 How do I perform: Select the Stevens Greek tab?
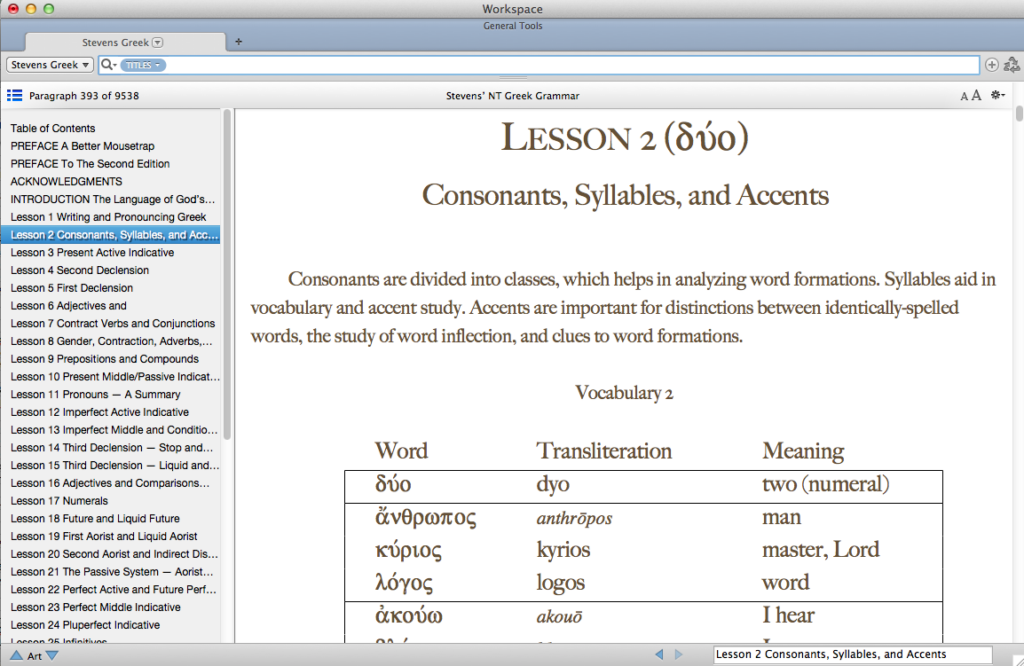click(x=124, y=42)
